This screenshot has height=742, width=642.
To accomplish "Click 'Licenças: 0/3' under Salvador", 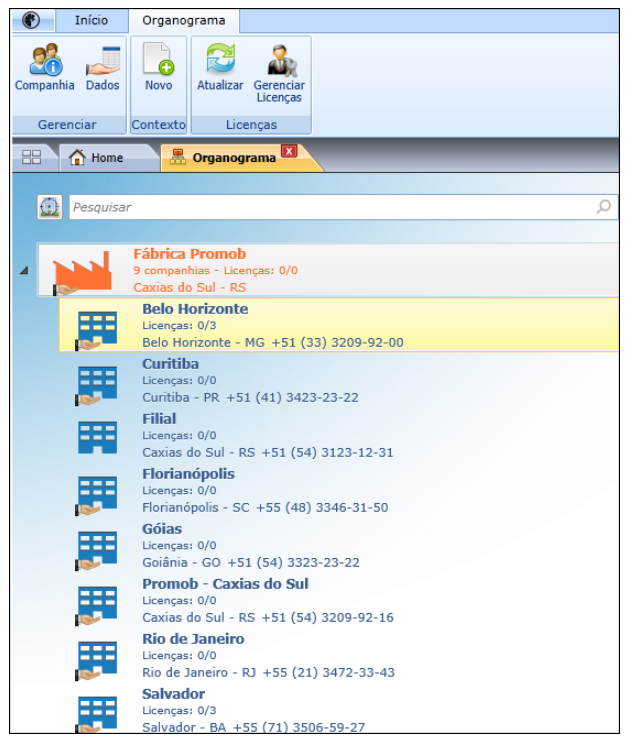I will (x=179, y=710).
